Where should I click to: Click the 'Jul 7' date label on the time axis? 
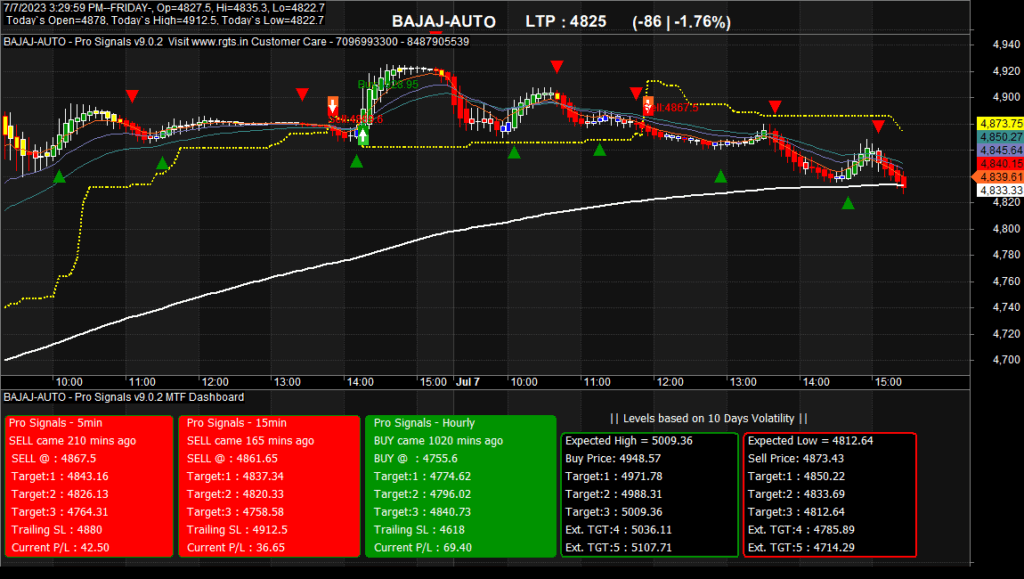coord(468,382)
